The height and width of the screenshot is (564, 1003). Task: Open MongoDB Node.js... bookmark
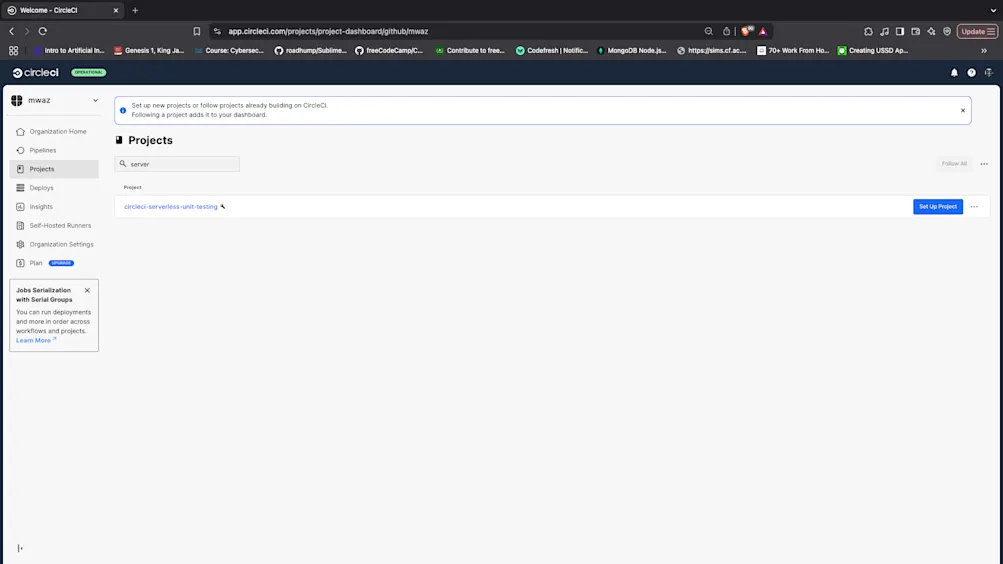pos(631,51)
